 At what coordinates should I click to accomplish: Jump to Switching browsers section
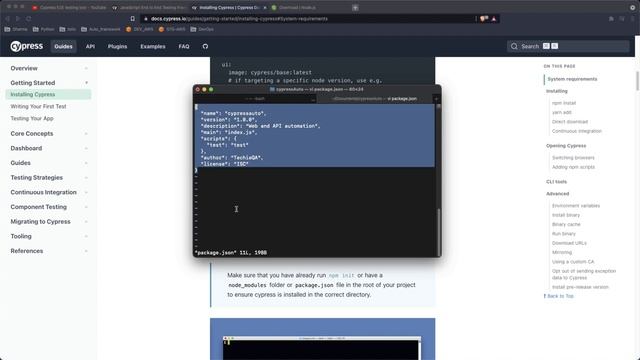573,158
